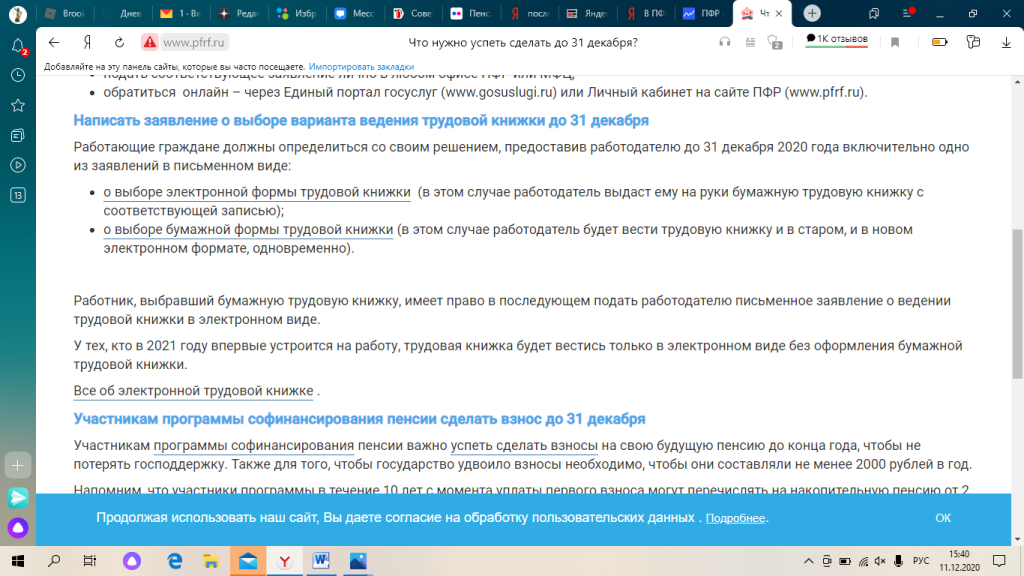This screenshot has width=1024, height=576.
Task: Open the favorites star in the sidebar
Action: (17, 105)
